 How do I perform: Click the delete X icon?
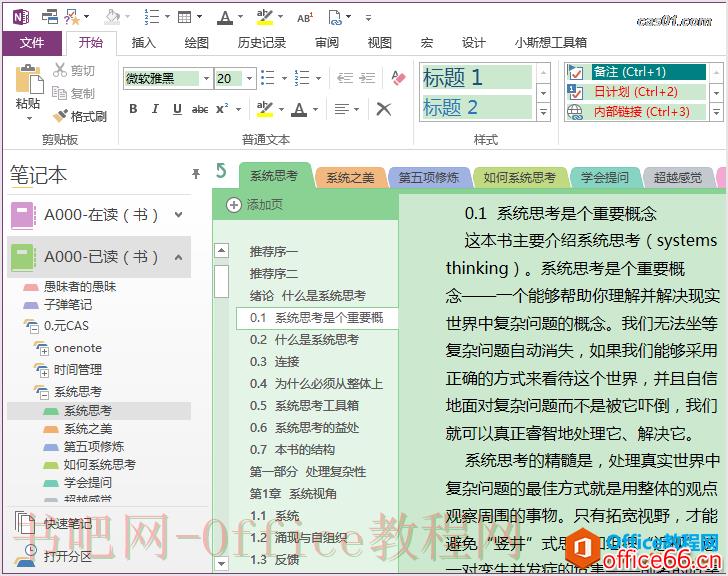[384, 109]
